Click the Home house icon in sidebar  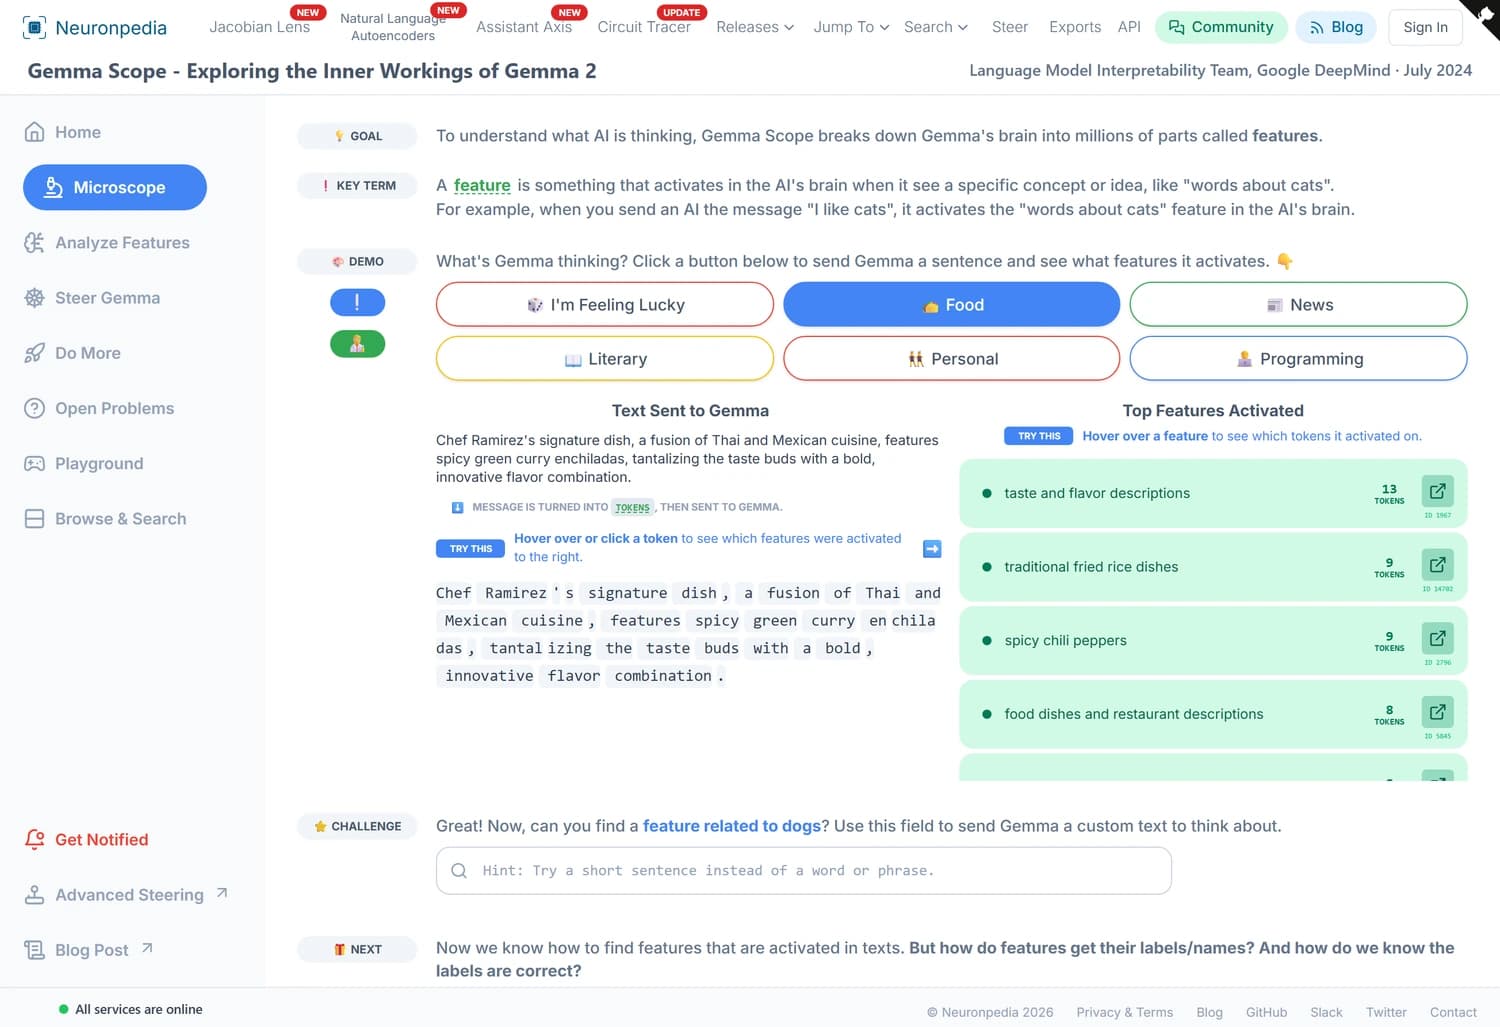[x=34, y=132]
